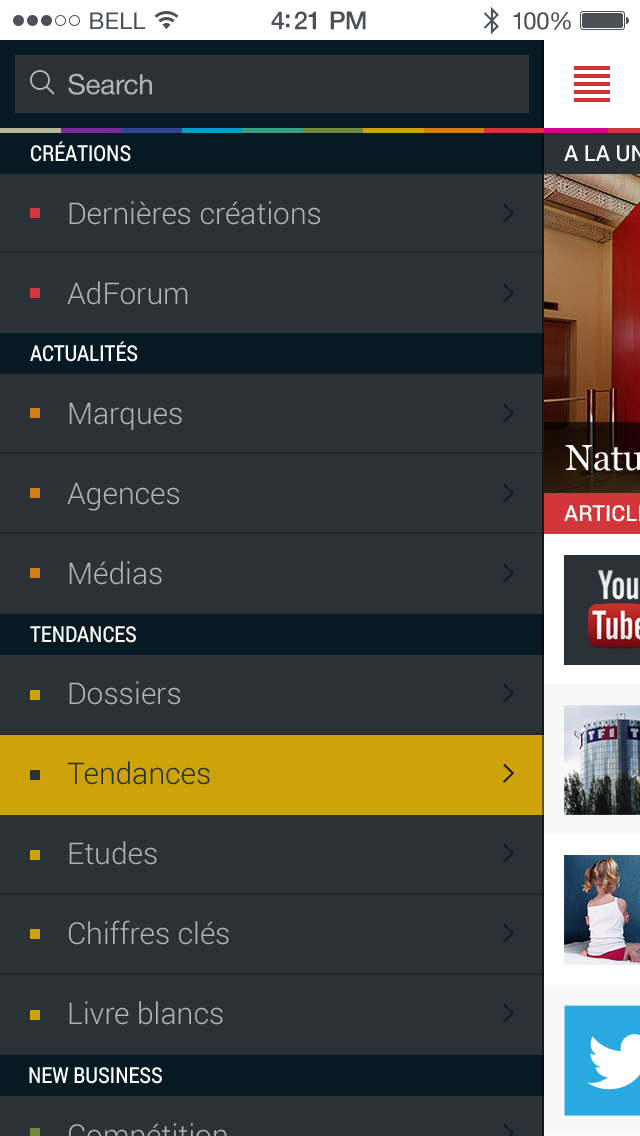
Task: Tap the Bluetooth status icon
Action: coord(491,20)
